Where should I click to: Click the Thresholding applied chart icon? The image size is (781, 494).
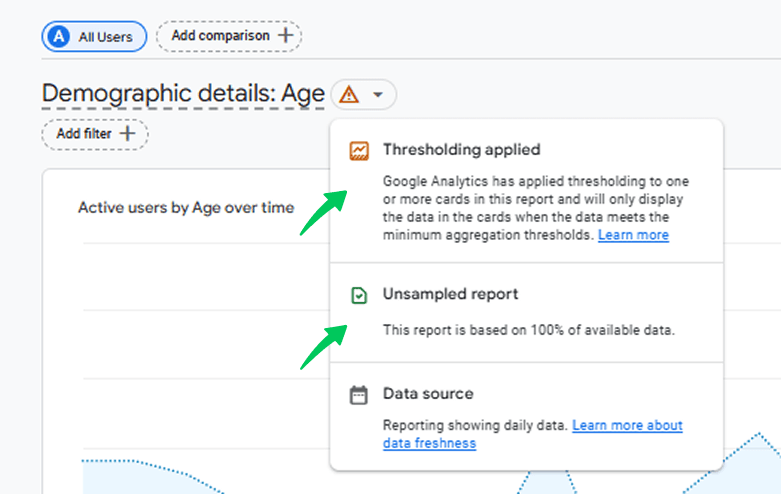tap(359, 151)
